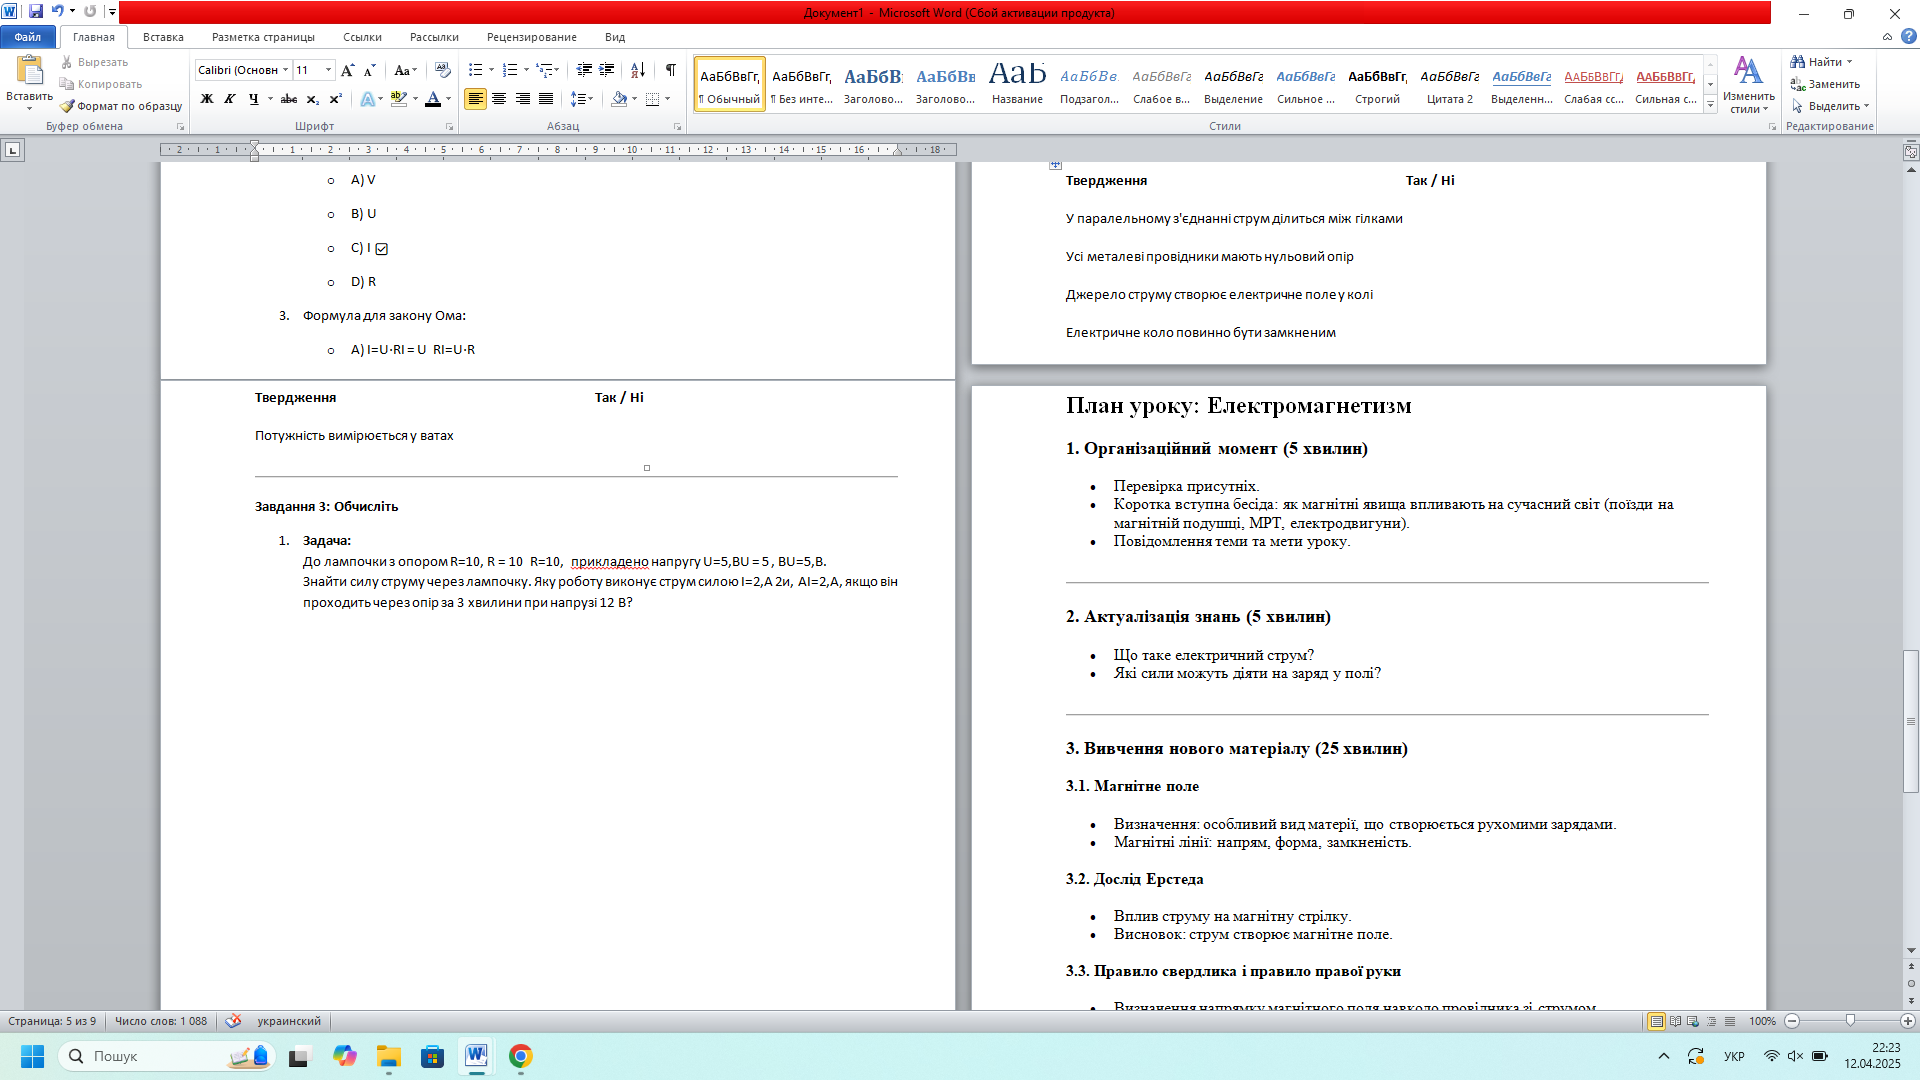Image resolution: width=1920 pixels, height=1080 pixels.
Task: Apply subscript formatting
Action: point(313,99)
